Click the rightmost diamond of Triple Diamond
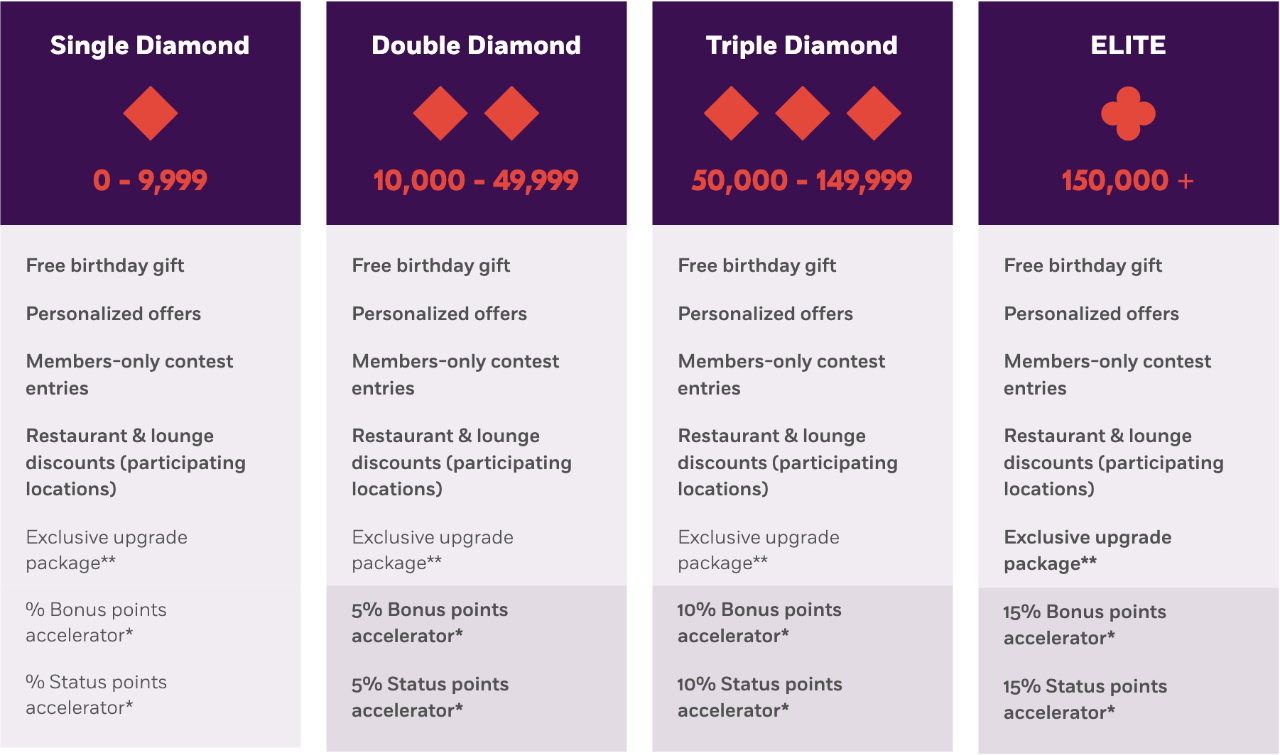This screenshot has width=1280, height=755. (874, 112)
